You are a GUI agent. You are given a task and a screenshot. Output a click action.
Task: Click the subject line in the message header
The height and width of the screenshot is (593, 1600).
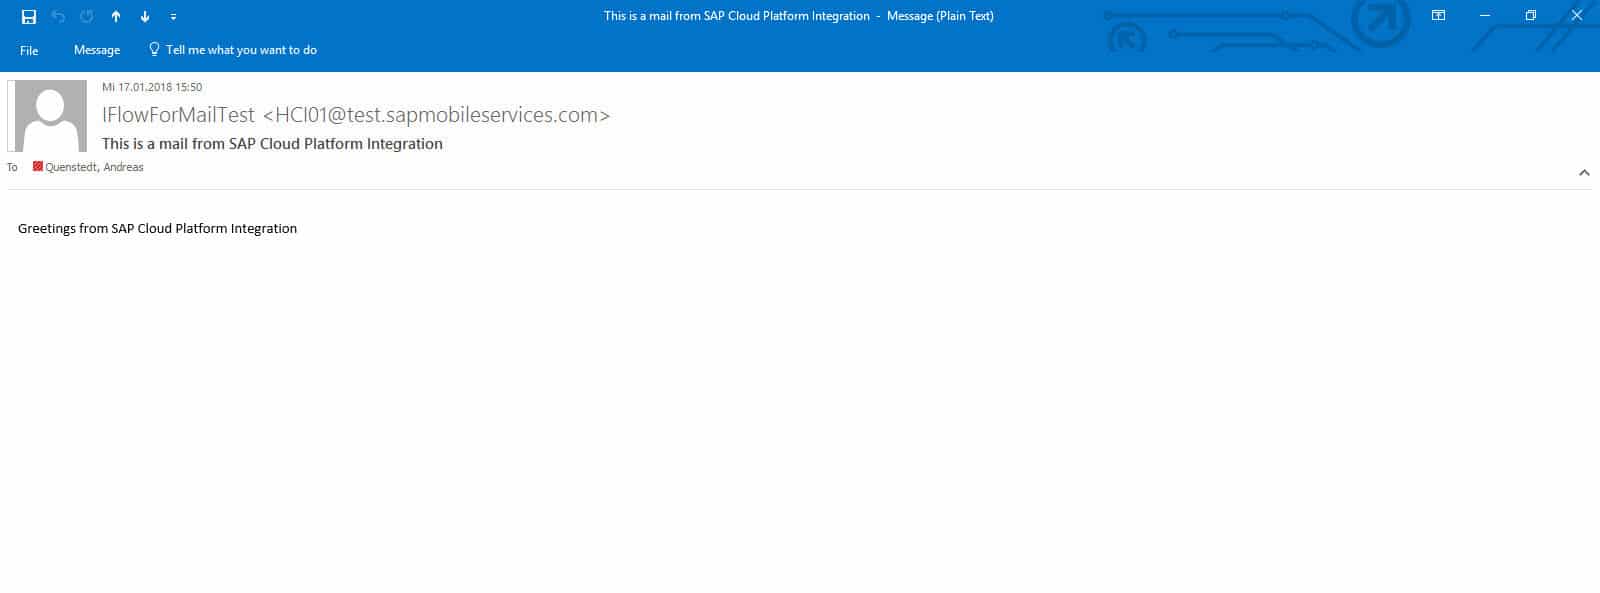272,144
